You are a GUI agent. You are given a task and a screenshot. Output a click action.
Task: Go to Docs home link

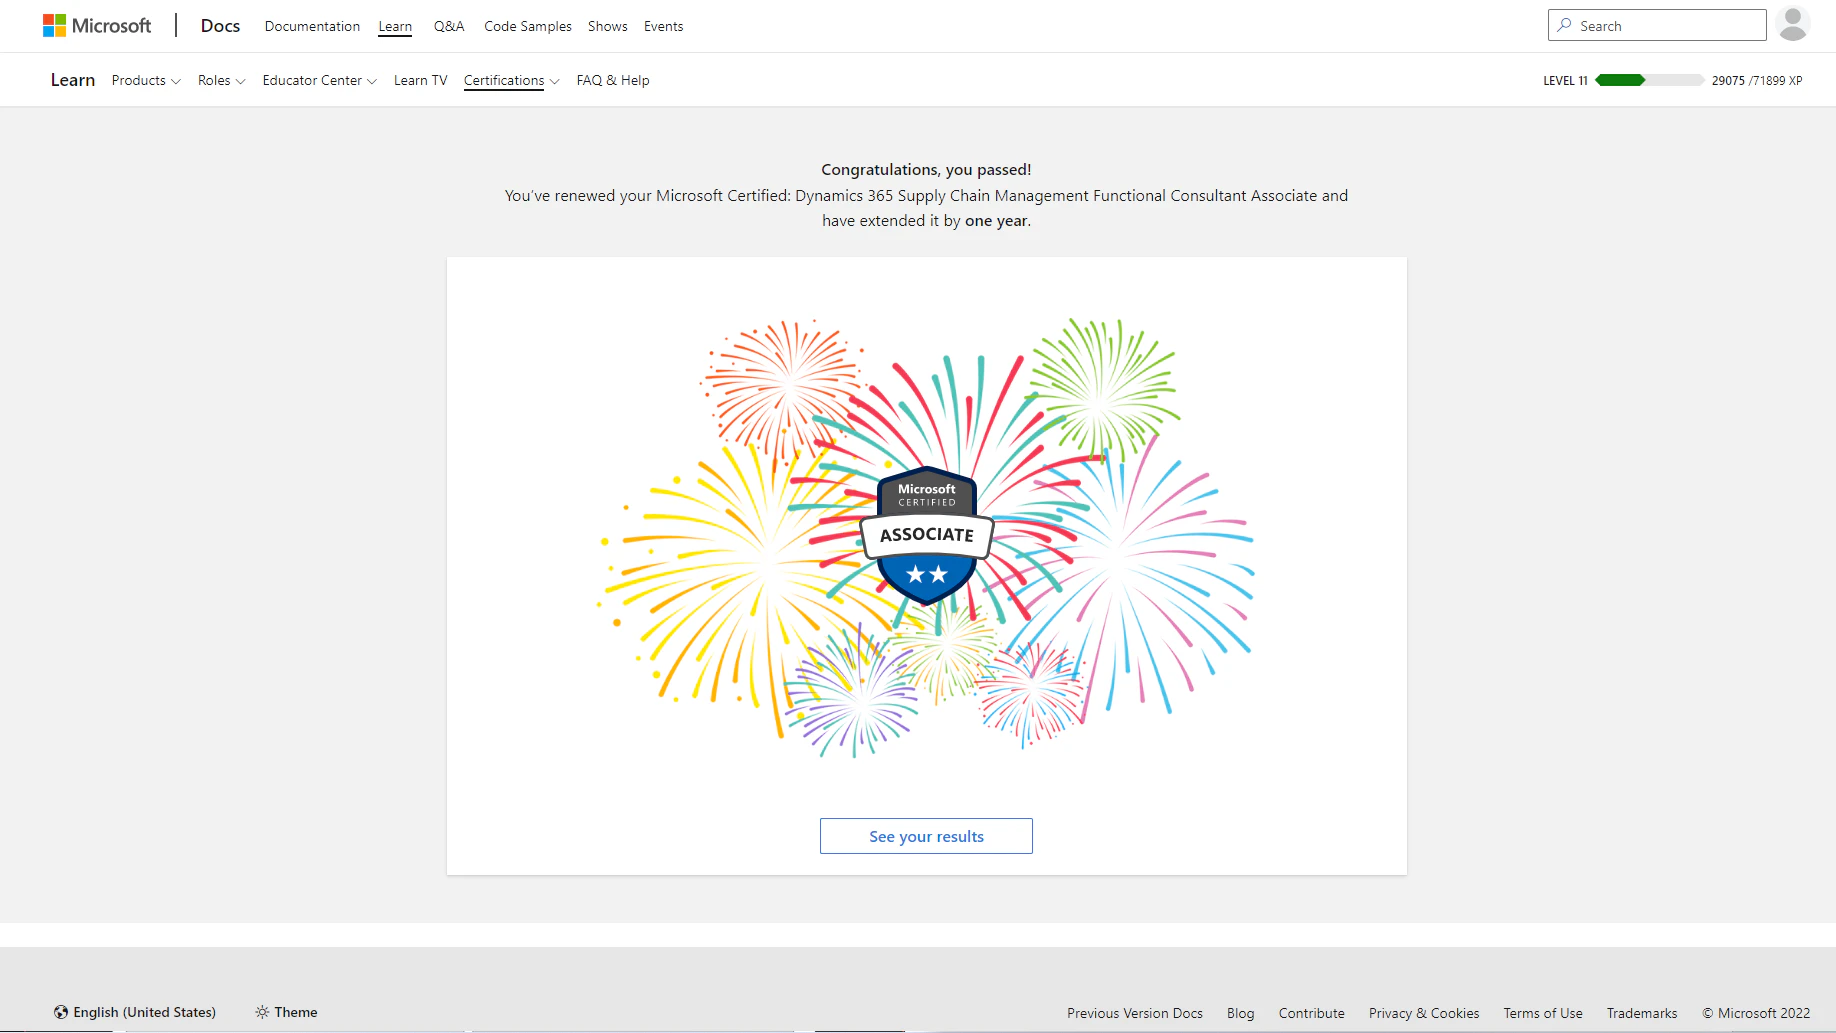coord(220,26)
